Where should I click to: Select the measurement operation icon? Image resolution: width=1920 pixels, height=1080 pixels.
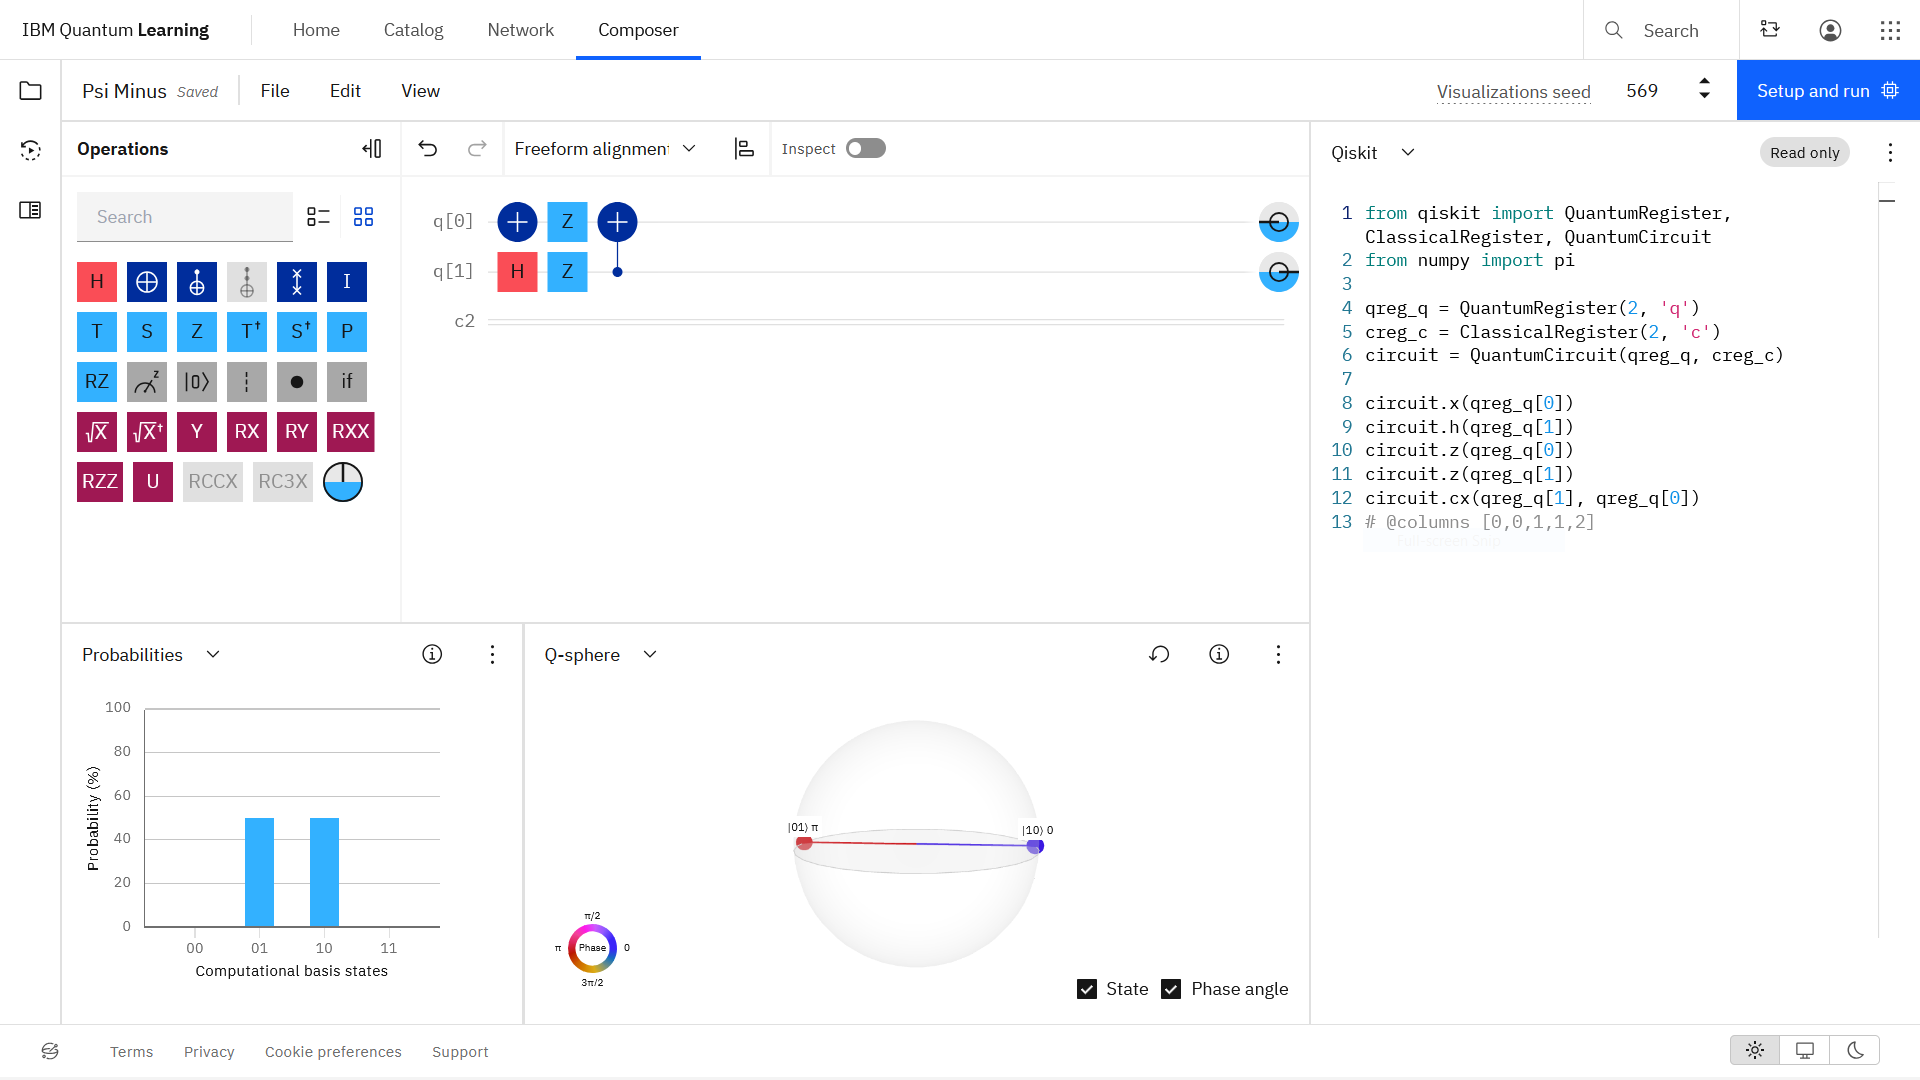[x=147, y=382]
